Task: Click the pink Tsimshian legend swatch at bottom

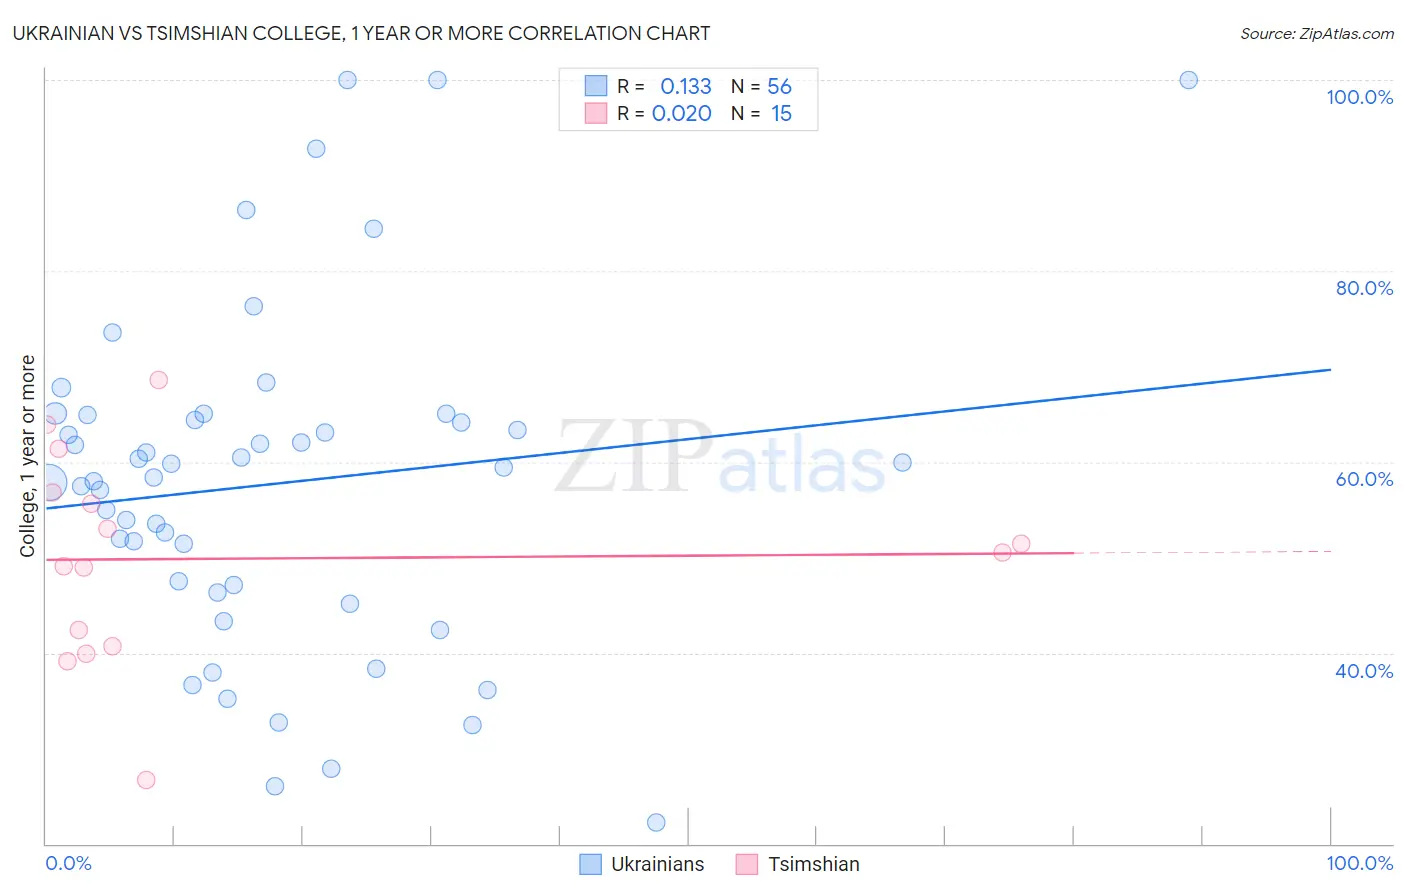Action: tap(747, 864)
